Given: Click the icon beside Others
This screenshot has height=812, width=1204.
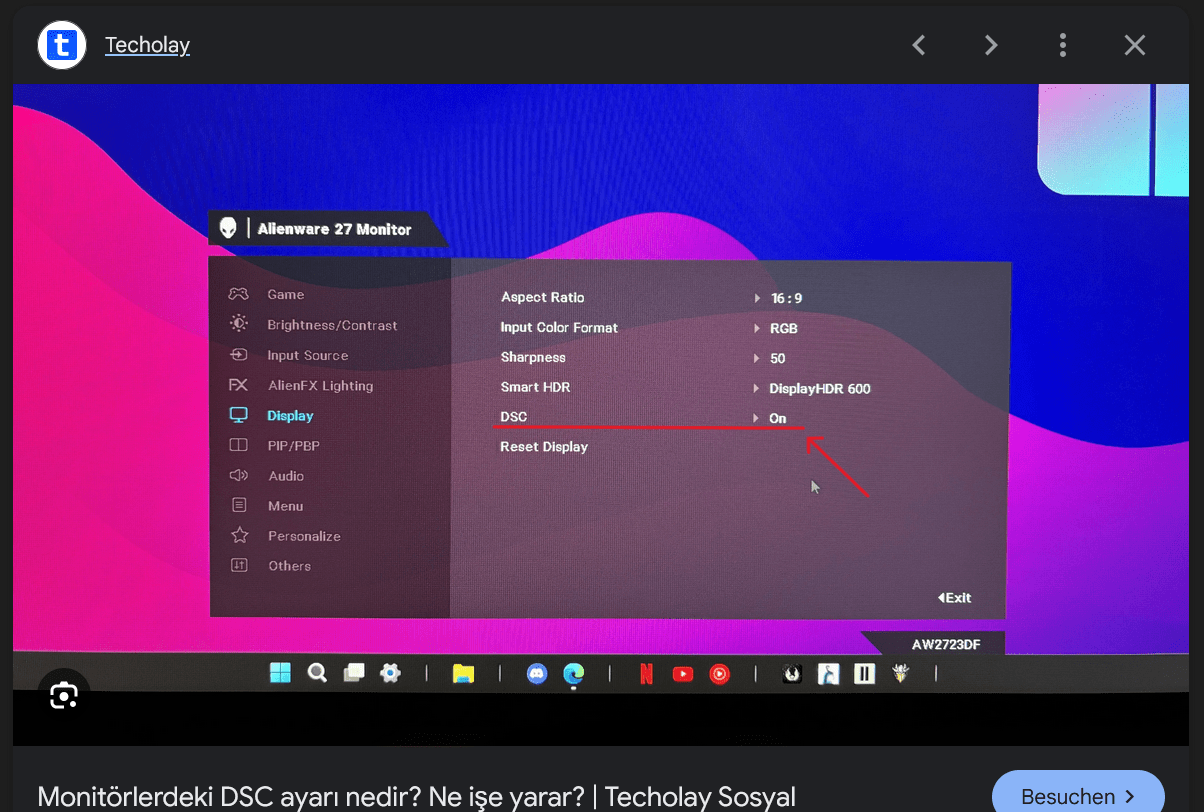Looking at the screenshot, I should point(239,565).
